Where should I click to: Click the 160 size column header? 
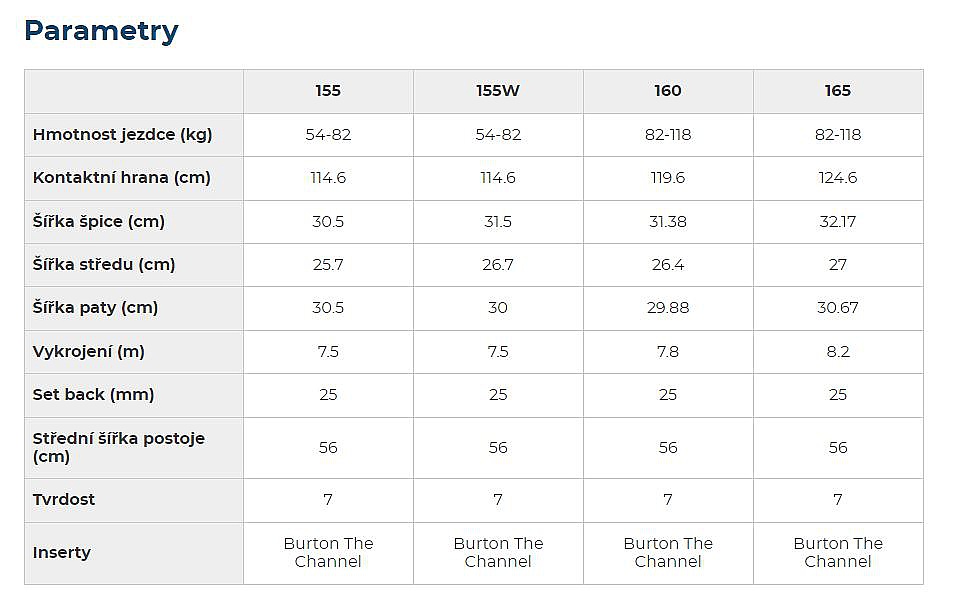(668, 91)
